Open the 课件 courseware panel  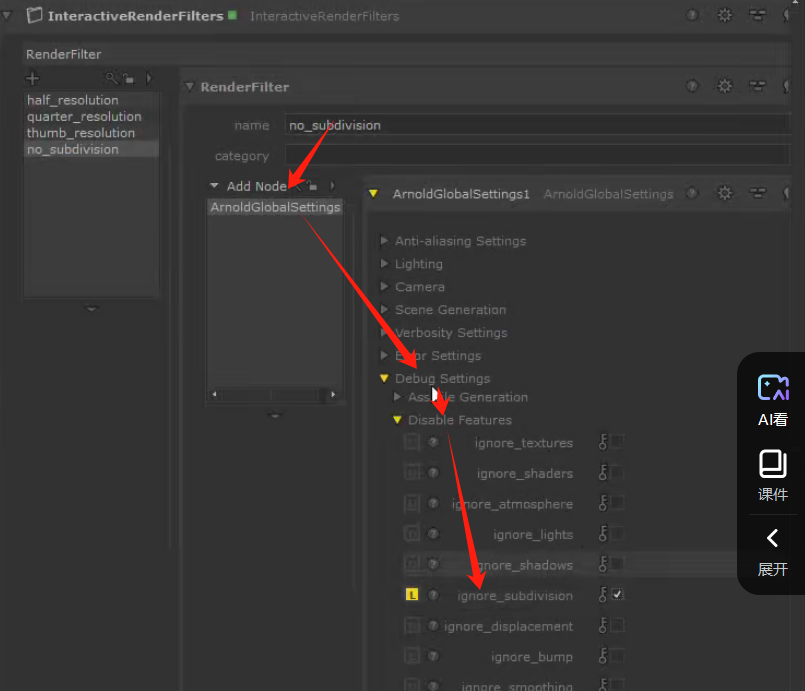click(x=773, y=475)
